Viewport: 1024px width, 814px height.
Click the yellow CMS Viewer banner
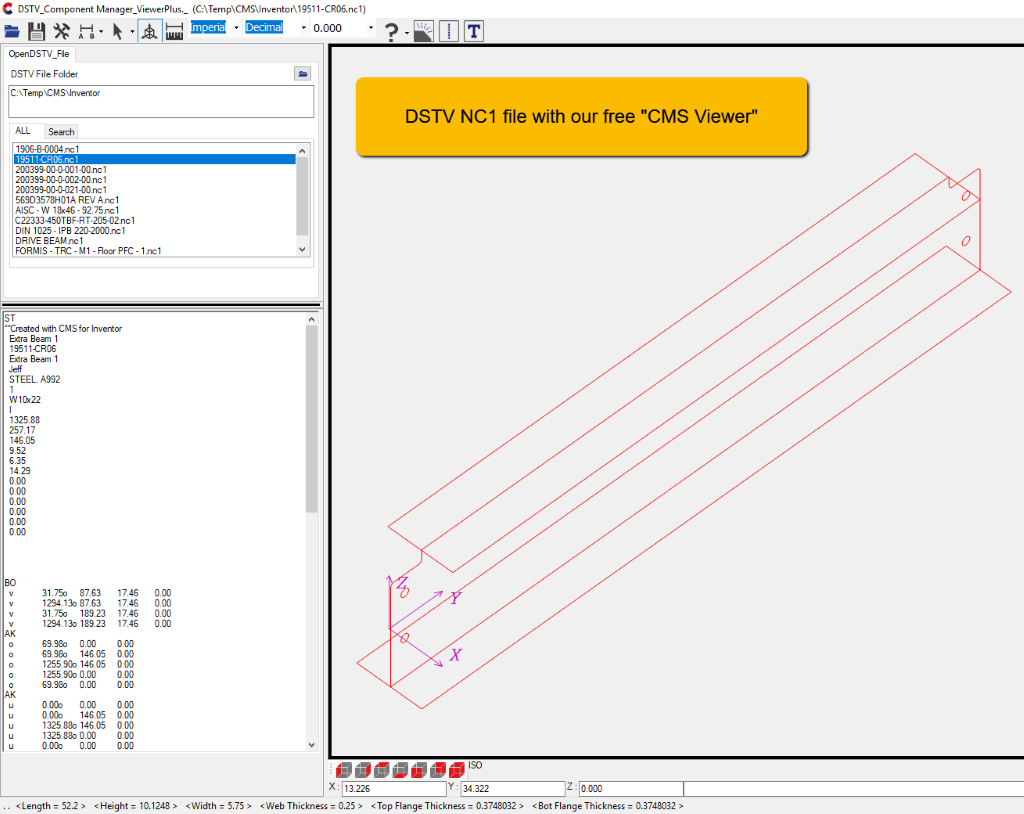tap(581, 116)
